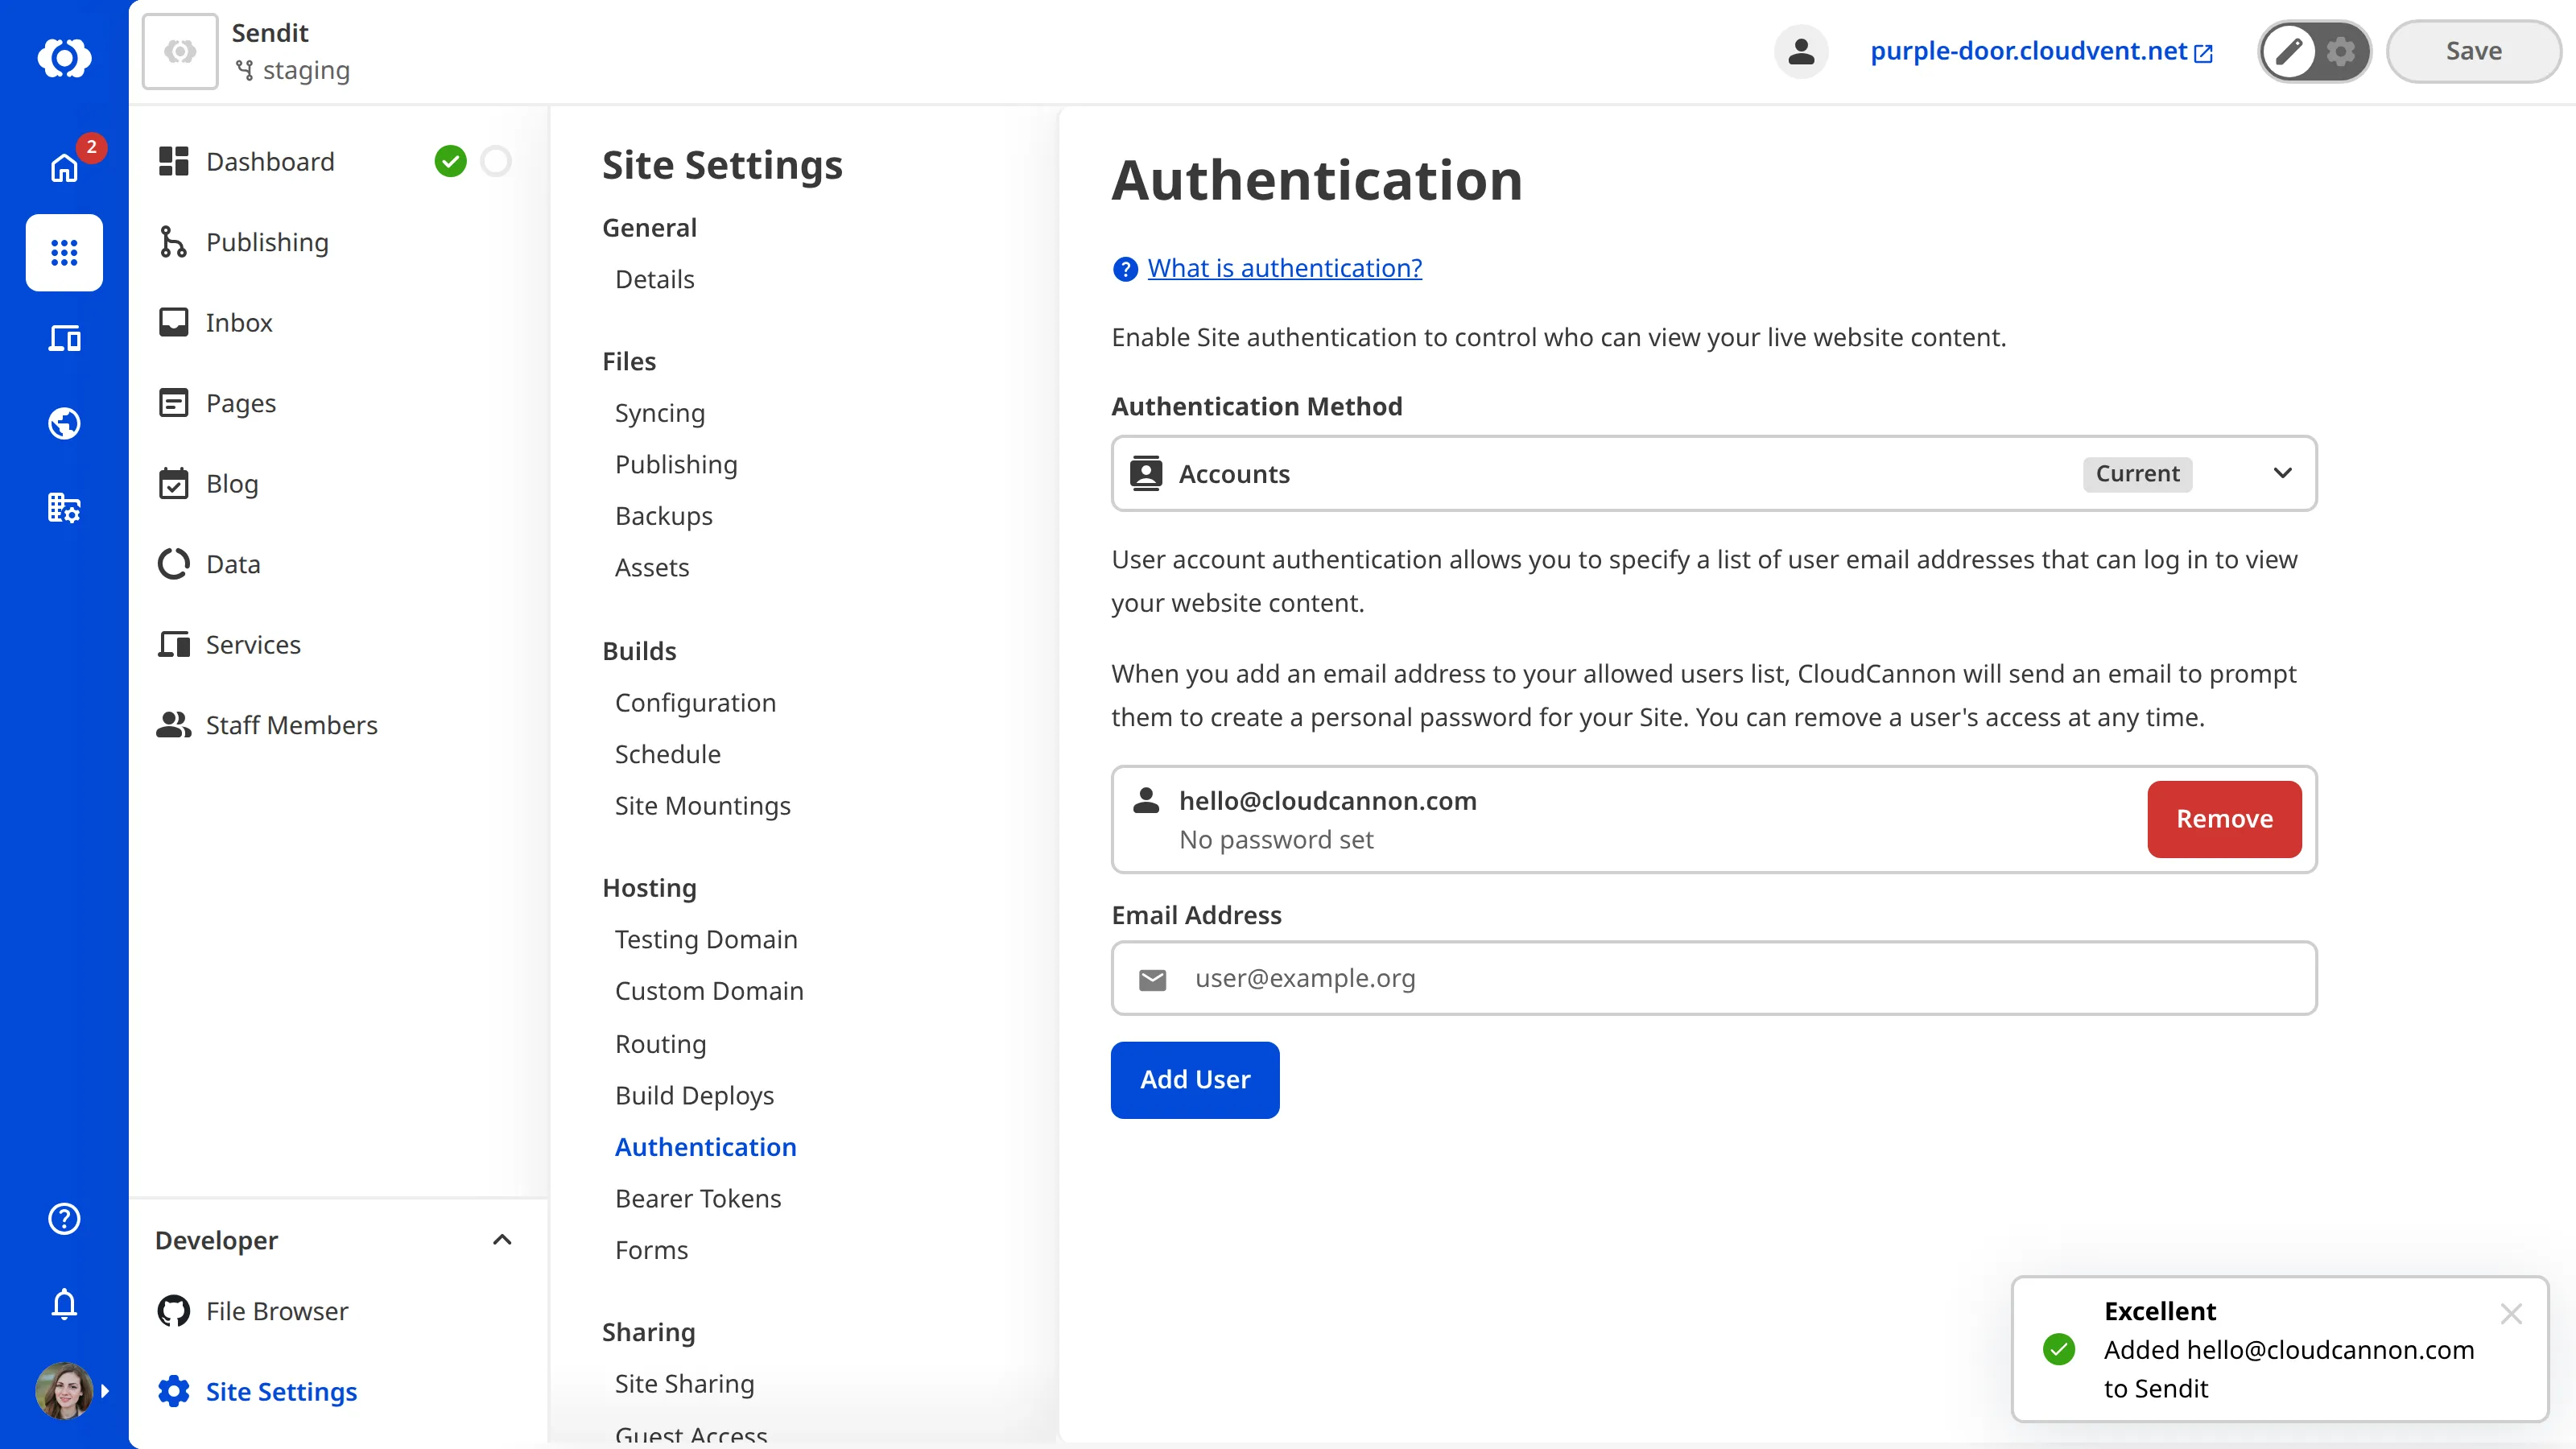2576x1449 pixels.
Task: Click the user account icon in header
Action: point(1801,51)
